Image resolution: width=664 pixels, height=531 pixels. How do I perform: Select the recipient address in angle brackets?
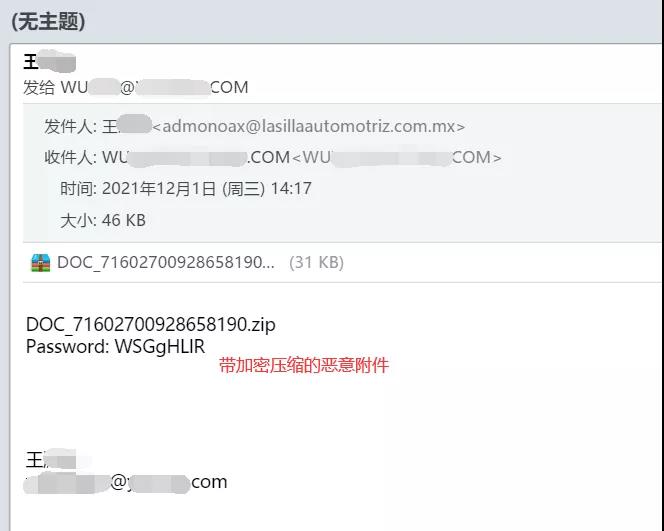tap(397, 158)
